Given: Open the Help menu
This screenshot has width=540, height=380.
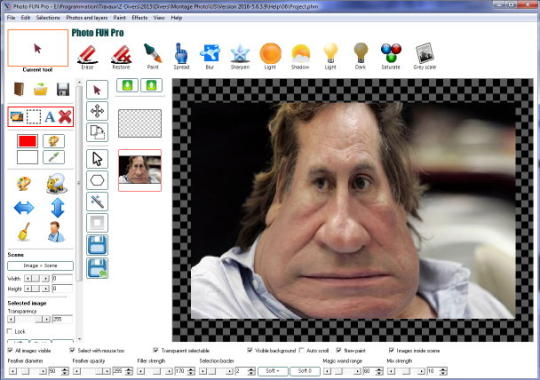Looking at the screenshot, I should pos(176,18).
